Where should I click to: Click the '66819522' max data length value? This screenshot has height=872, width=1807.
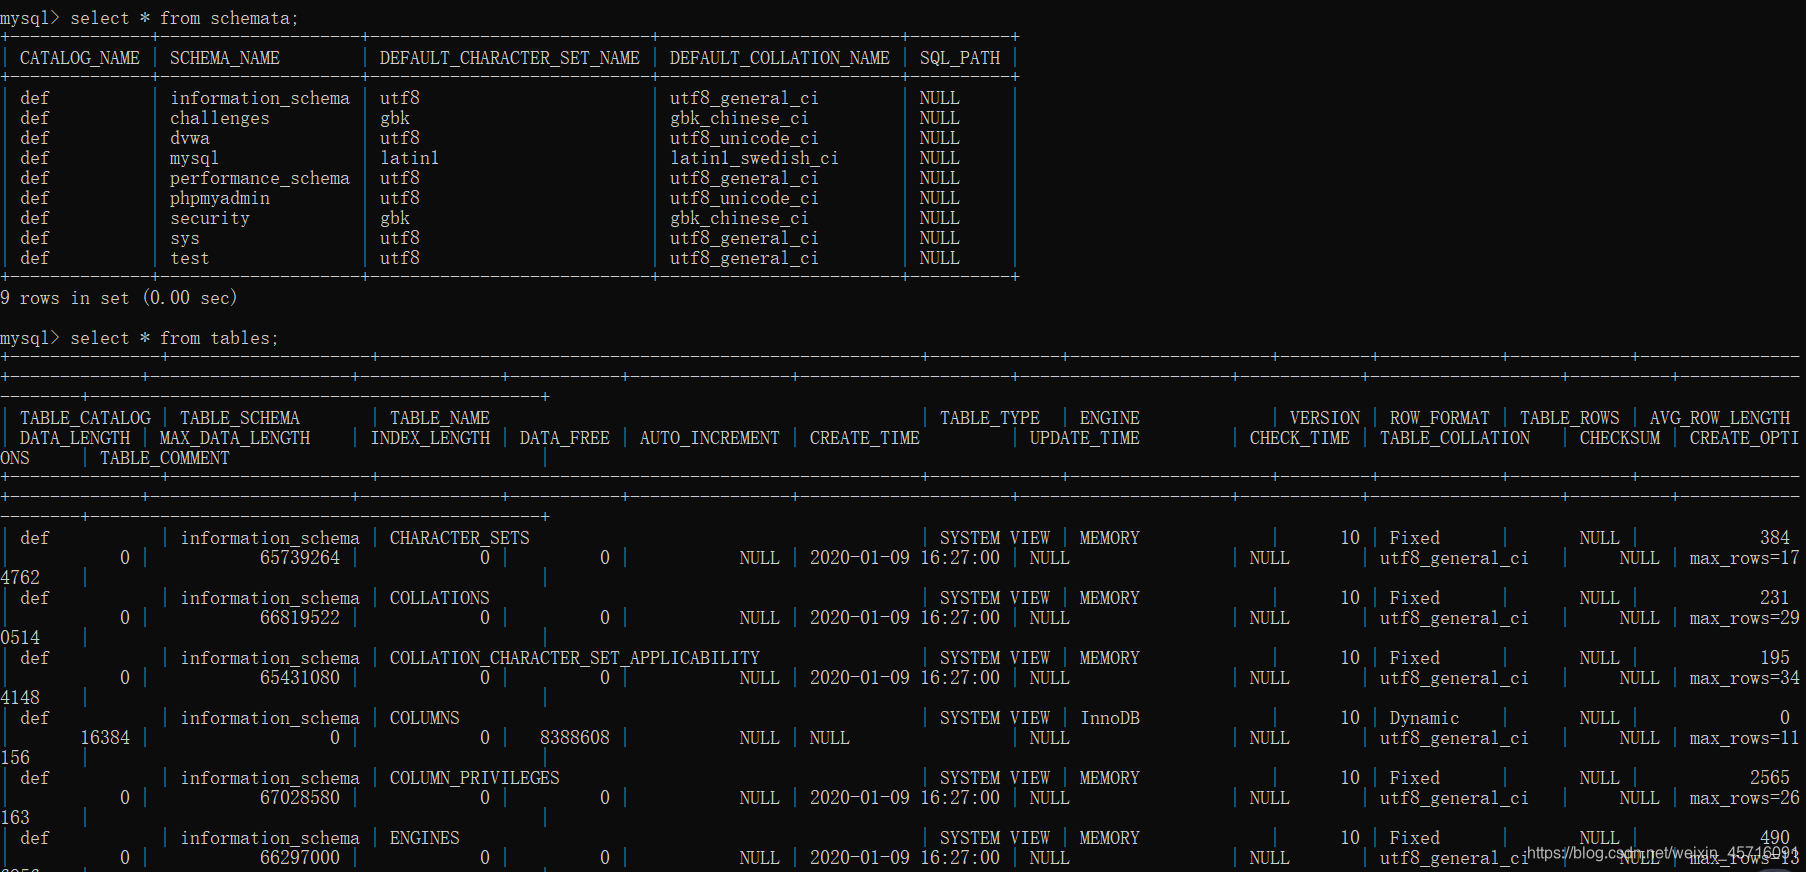pyautogui.click(x=300, y=618)
